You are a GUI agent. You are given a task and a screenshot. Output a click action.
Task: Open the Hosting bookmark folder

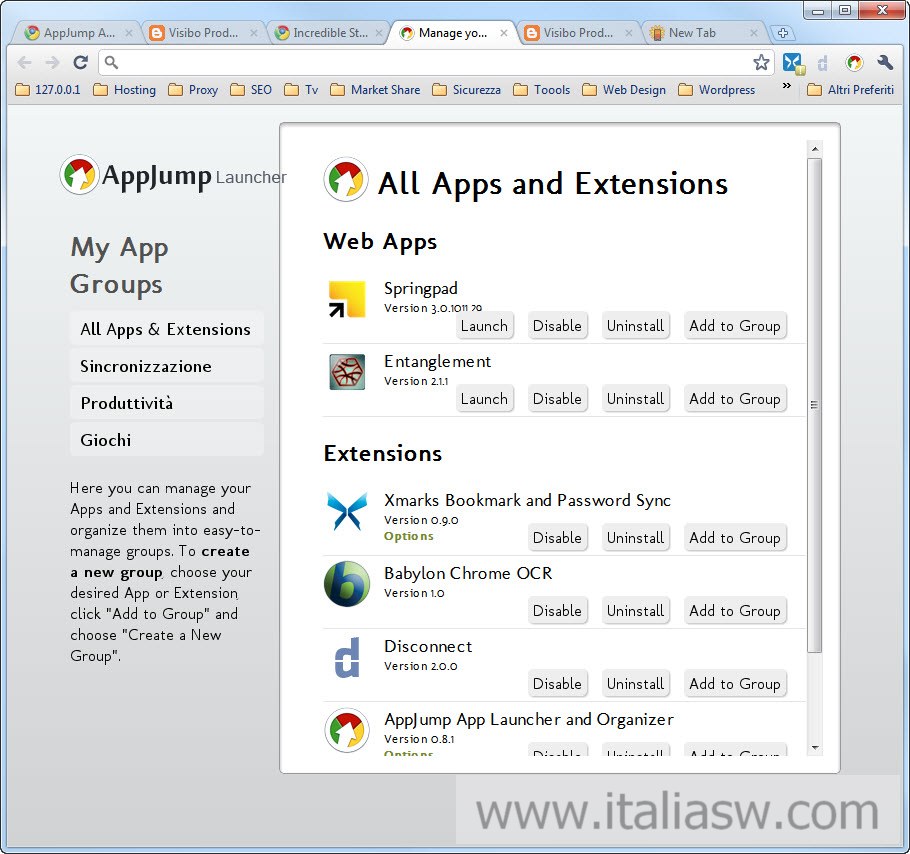125,90
